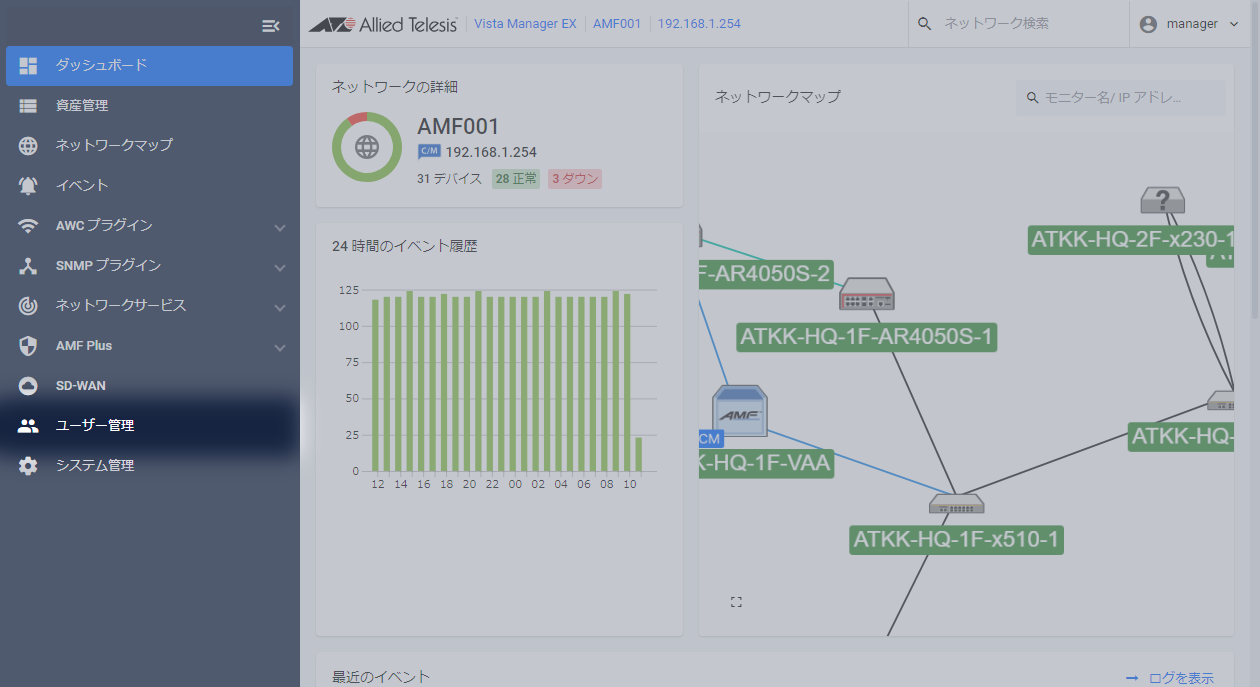1260x687 pixels.
Task: Focus the モニター名/IPアドレス map search field
Action: pyautogui.click(x=1121, y=98)
